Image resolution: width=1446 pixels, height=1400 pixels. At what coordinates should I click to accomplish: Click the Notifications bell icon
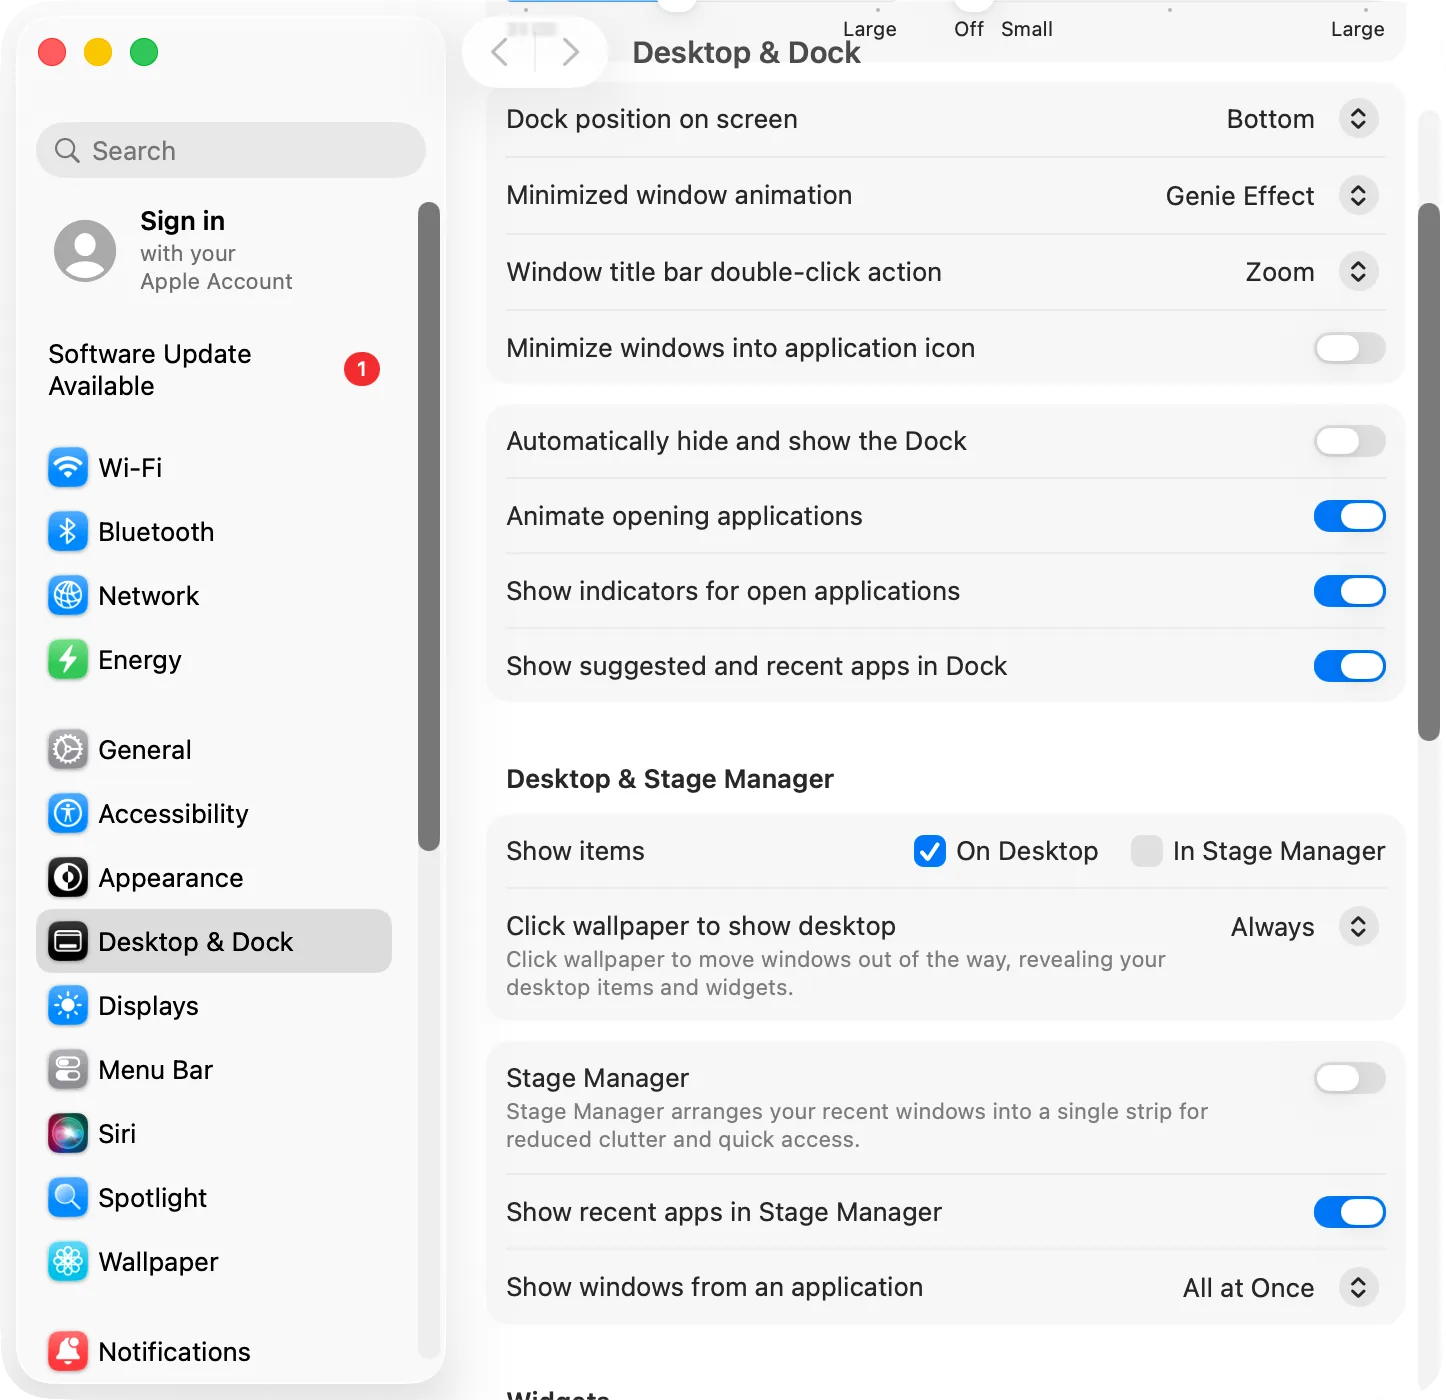(x=68, y=1351)
